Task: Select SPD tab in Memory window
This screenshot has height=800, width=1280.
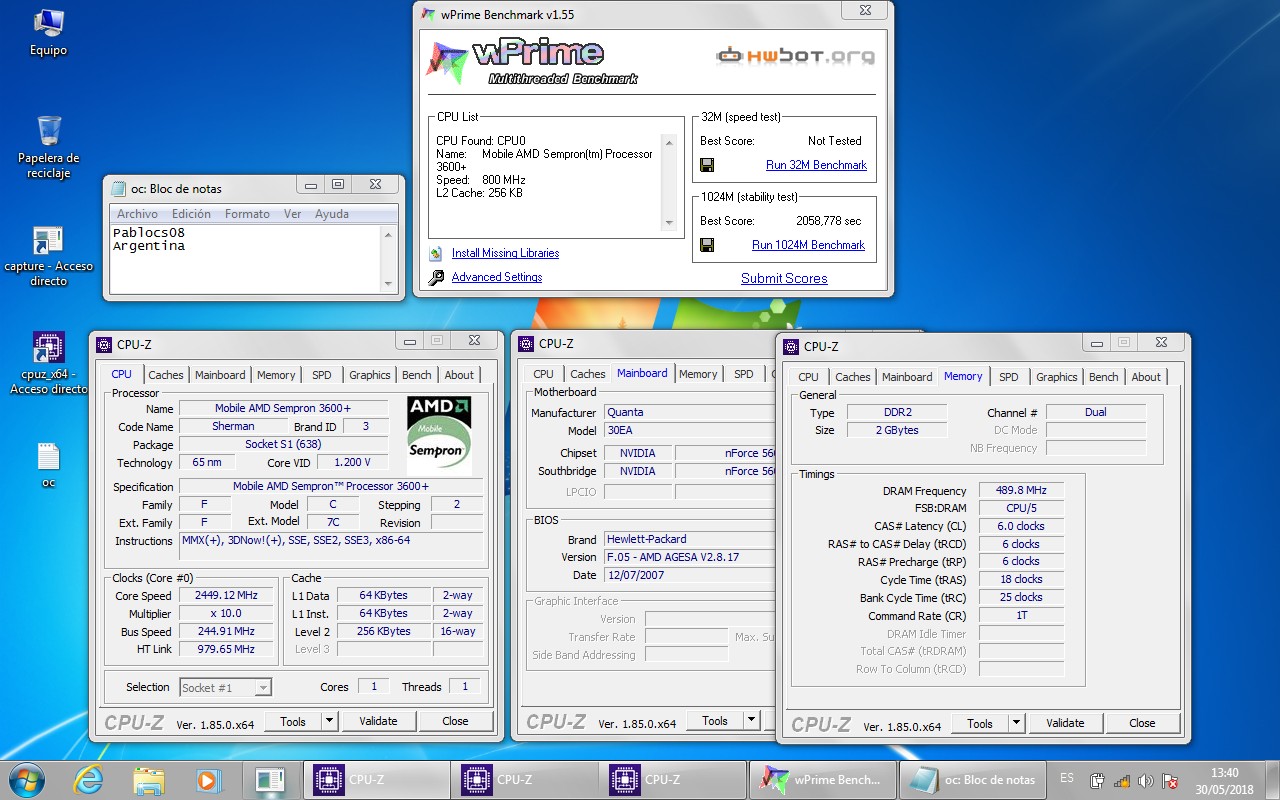Action: tap(1009, 377)
